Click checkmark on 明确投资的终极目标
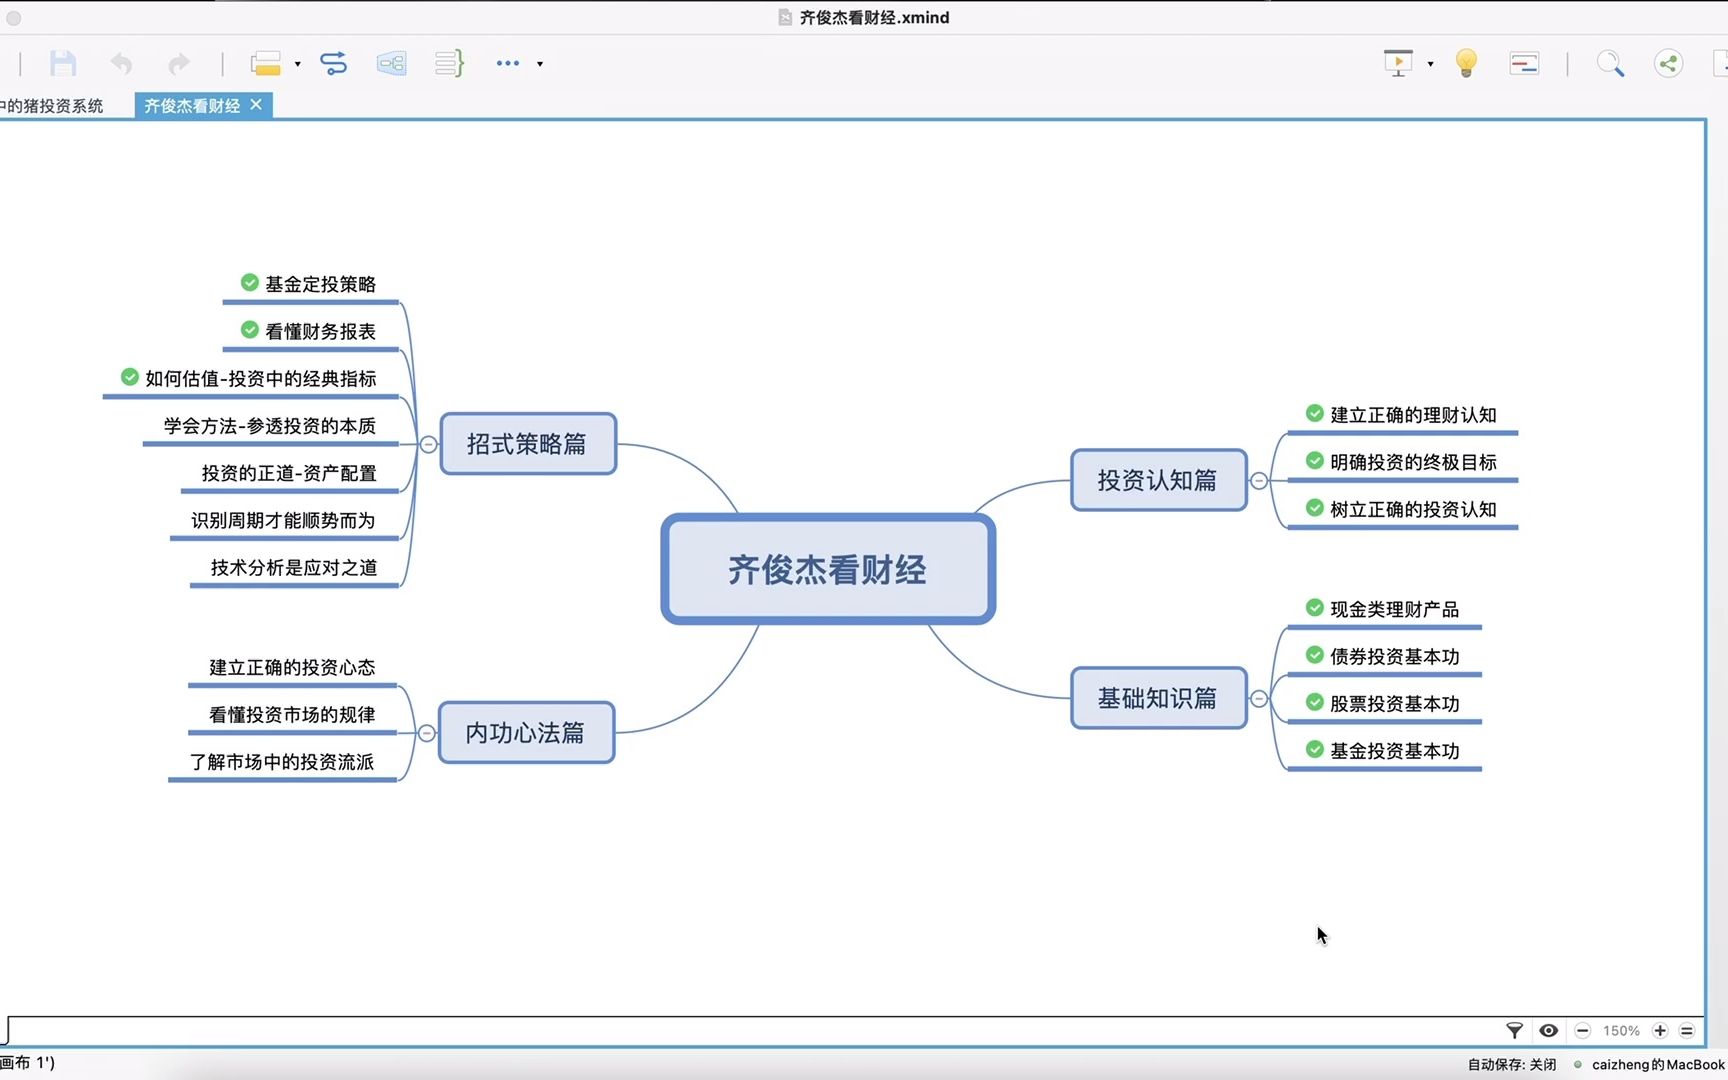Viewport: 1728px width, 1080px height. click(1315, 460)
